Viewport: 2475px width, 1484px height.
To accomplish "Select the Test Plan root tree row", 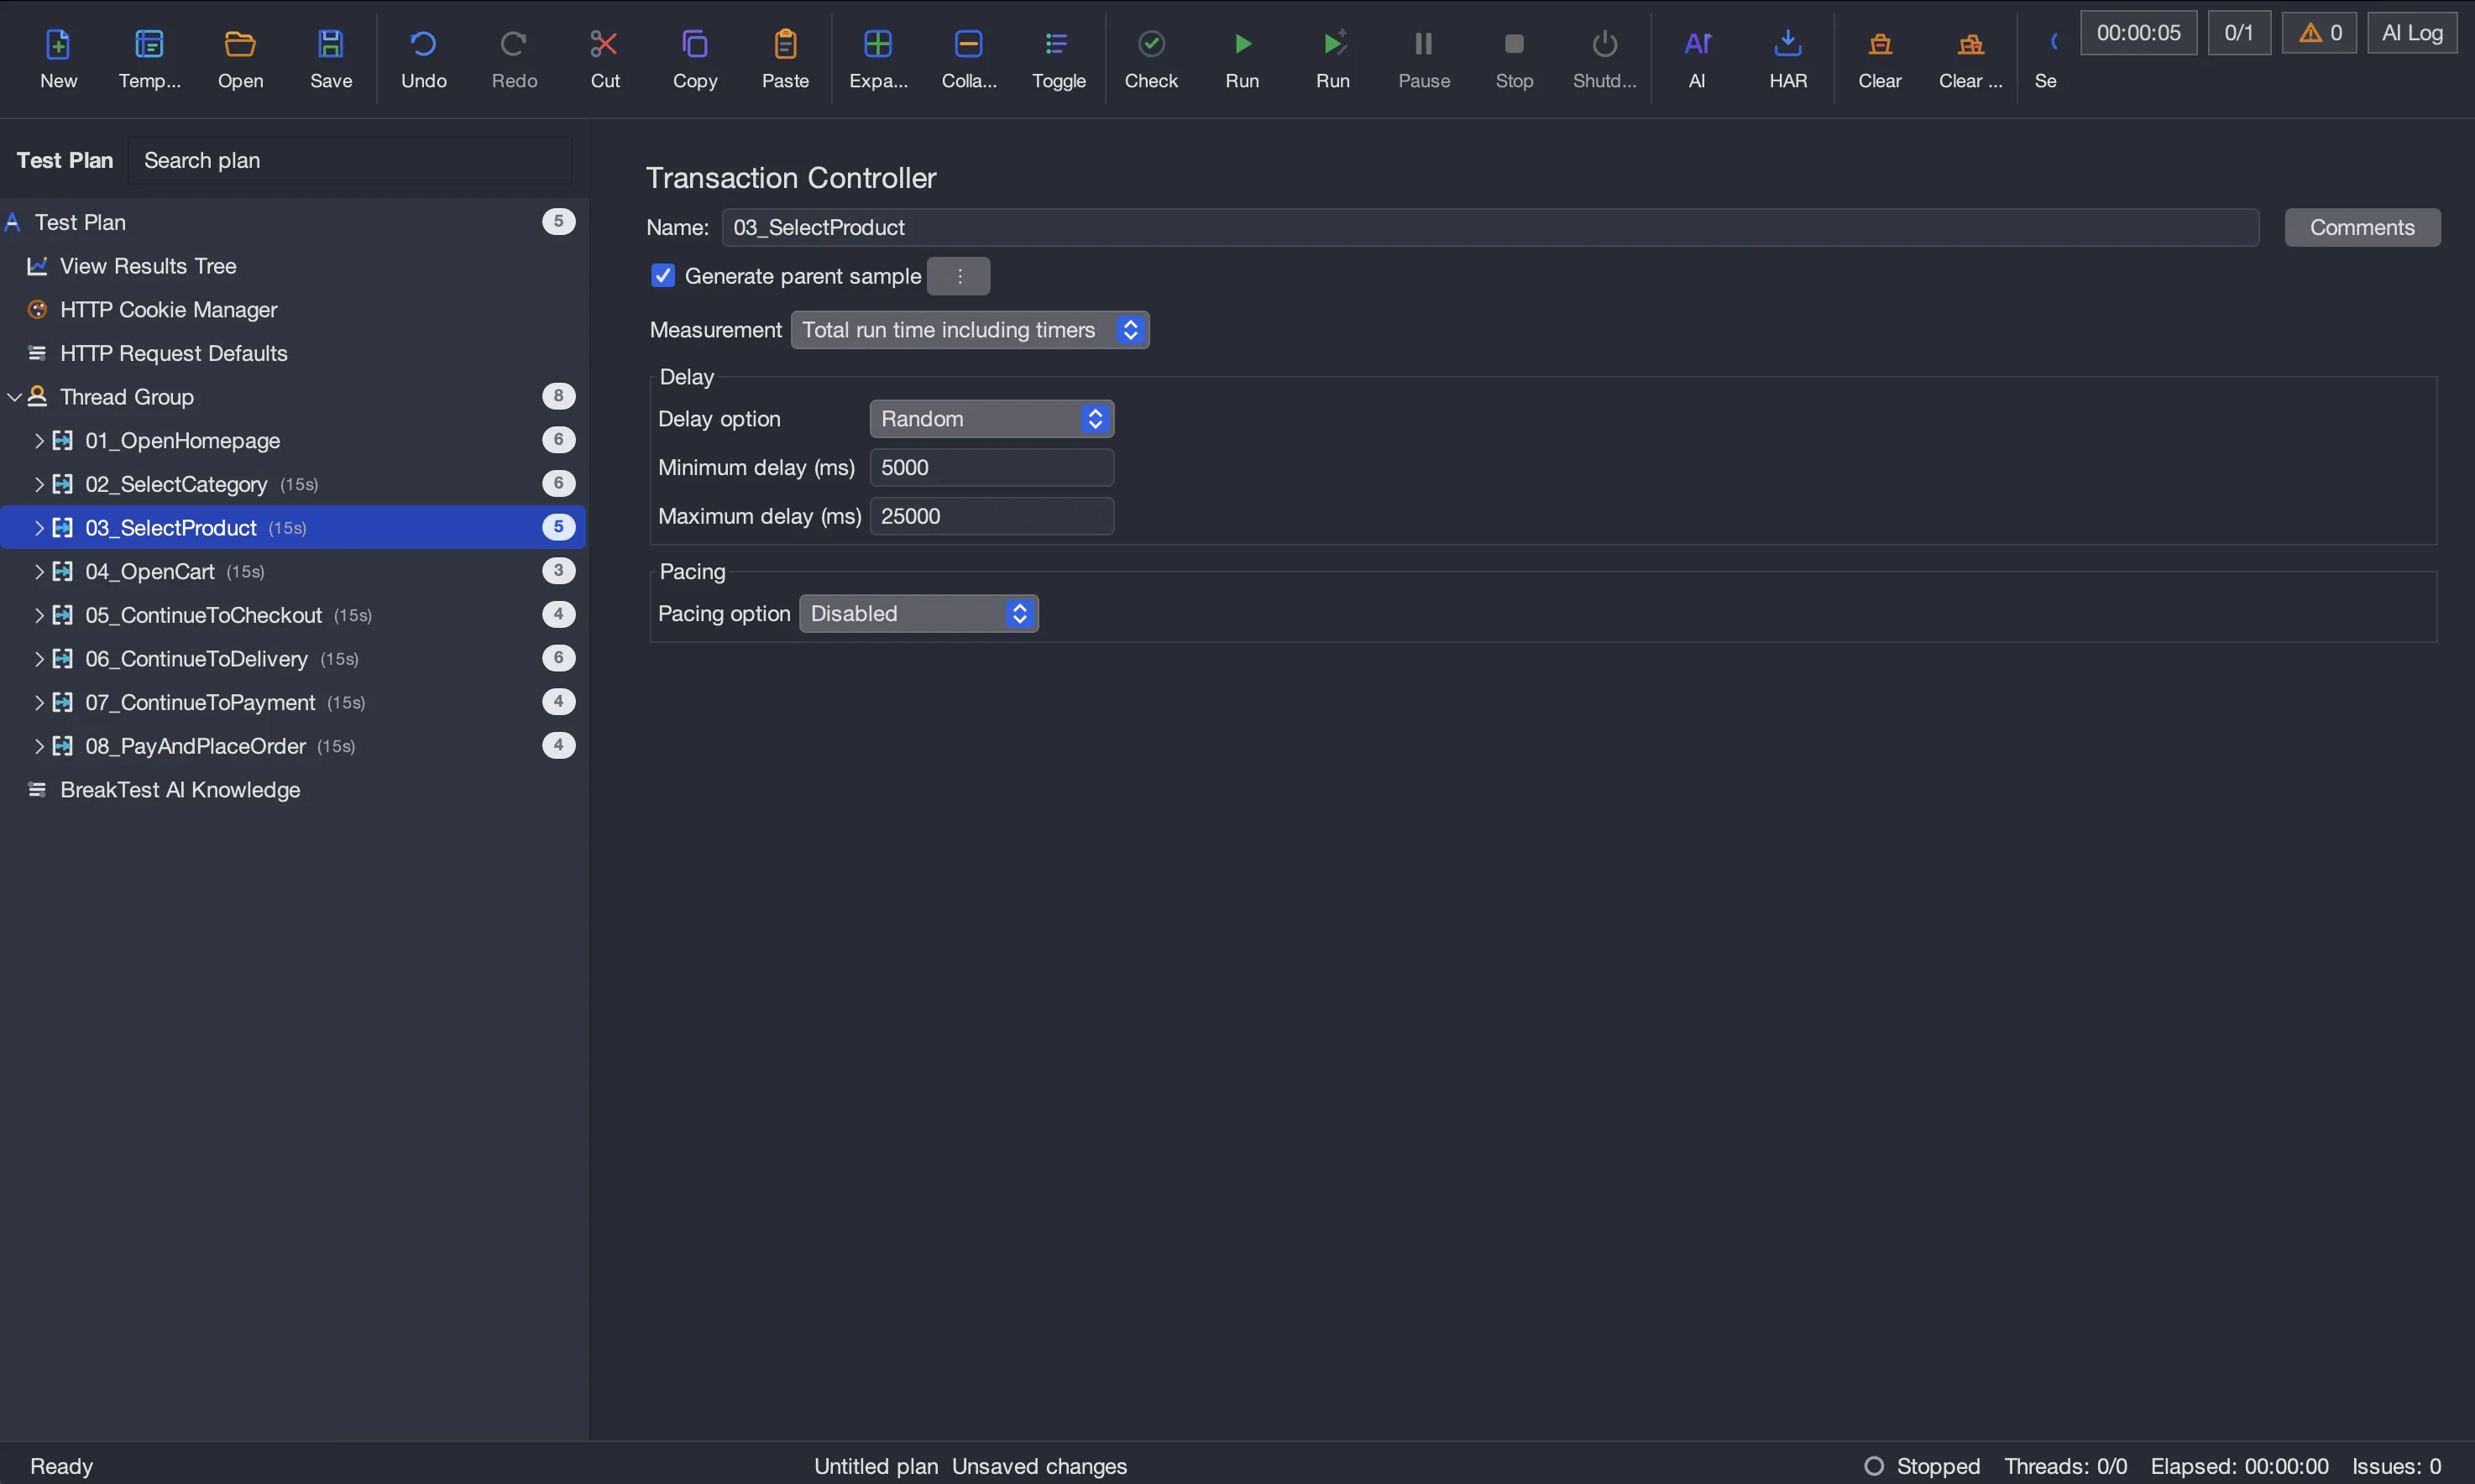I will click(292, 222).
